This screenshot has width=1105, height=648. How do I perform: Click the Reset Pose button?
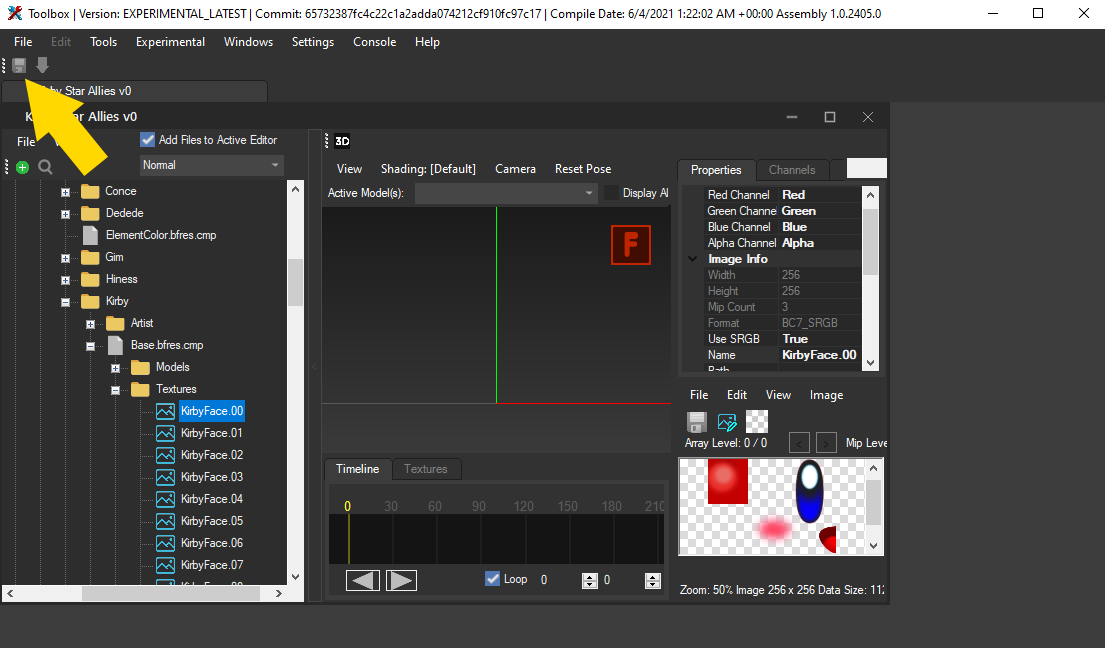tap(582, 168)
